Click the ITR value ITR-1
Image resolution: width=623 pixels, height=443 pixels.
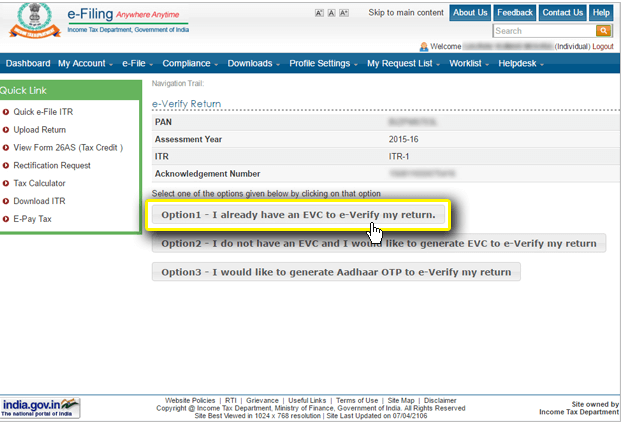[x=399, y=157]
